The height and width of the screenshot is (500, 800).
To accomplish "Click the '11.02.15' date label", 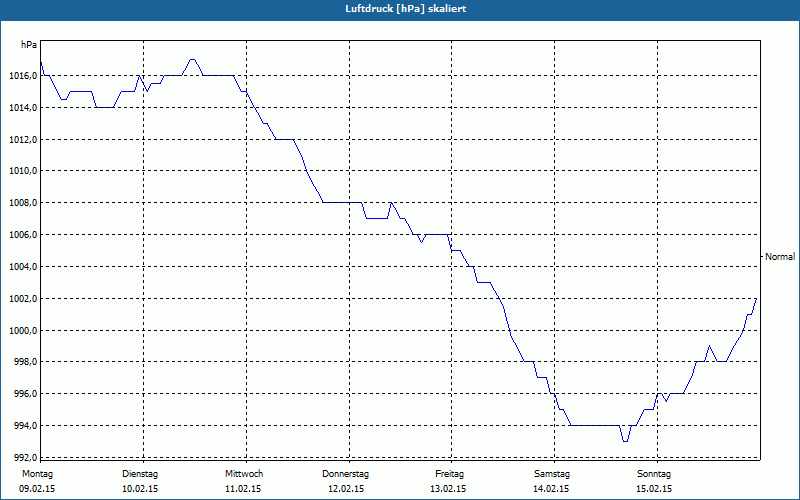I will click(243, 489).
